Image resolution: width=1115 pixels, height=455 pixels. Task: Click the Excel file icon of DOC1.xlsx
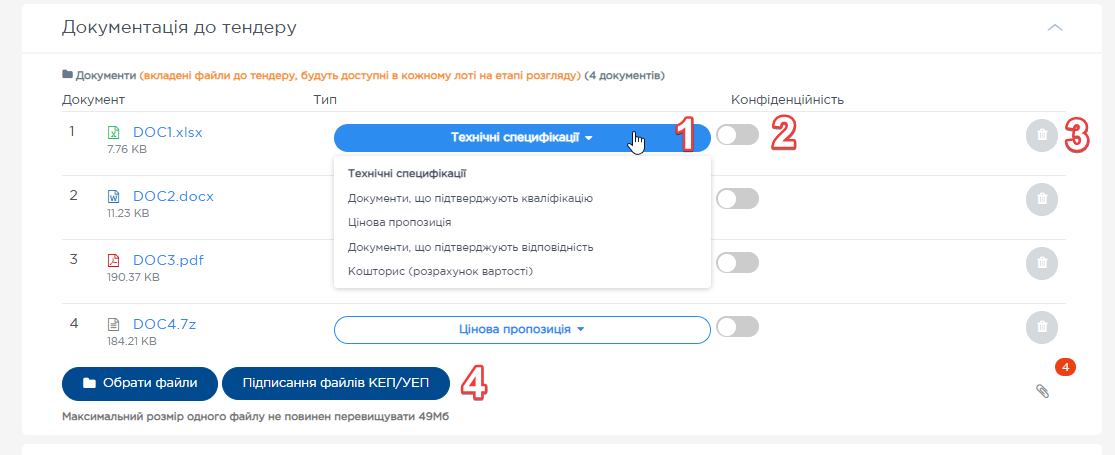click(x=113, y=133)
